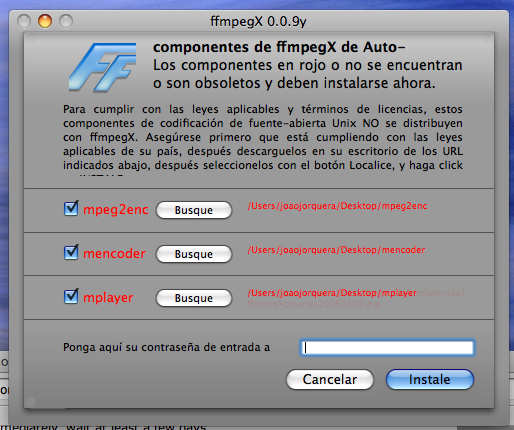Click the greyed-out zoom window button
The image size is (514, 430).
[x=66, y=21]
